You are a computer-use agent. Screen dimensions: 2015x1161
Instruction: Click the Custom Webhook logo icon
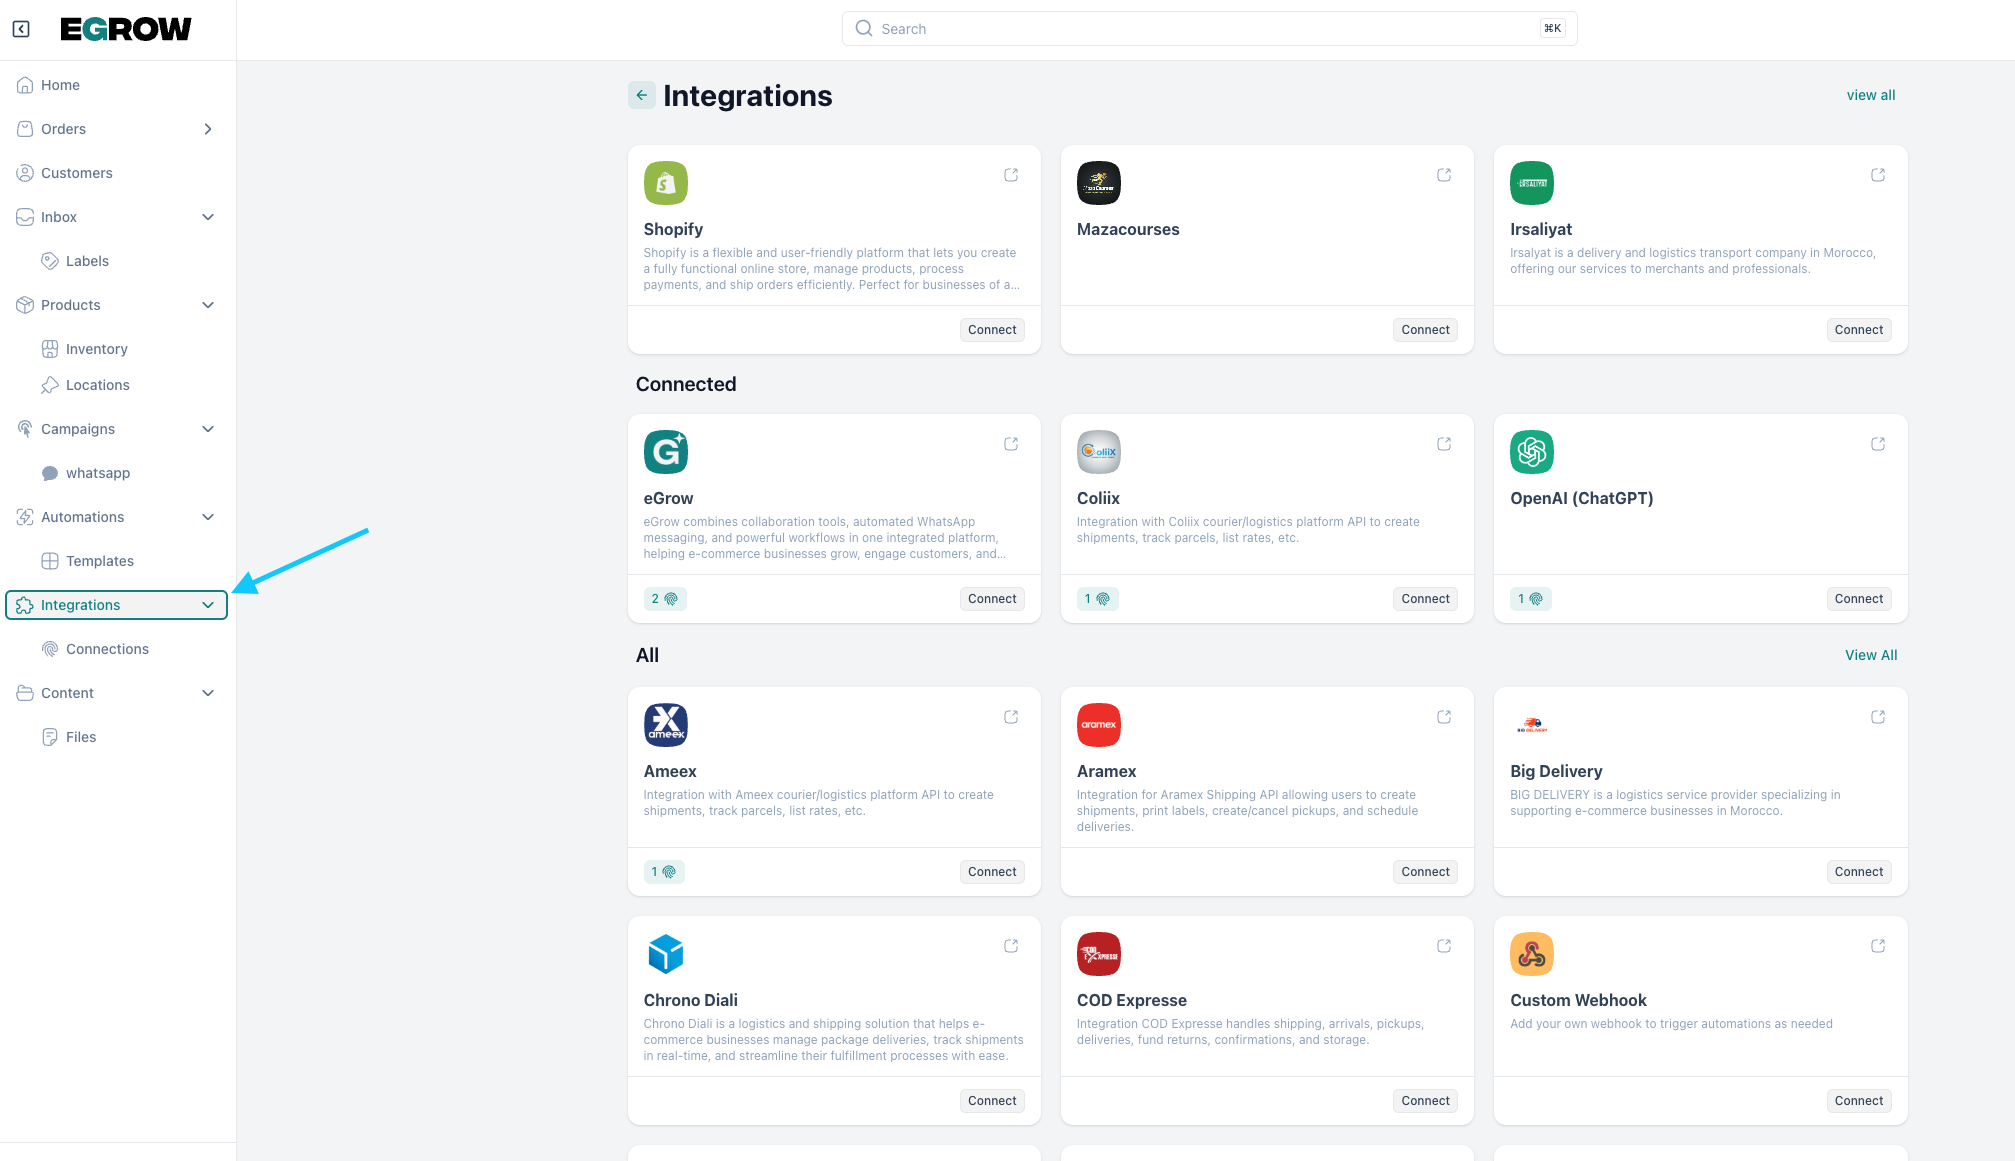tap(1531, 954)
